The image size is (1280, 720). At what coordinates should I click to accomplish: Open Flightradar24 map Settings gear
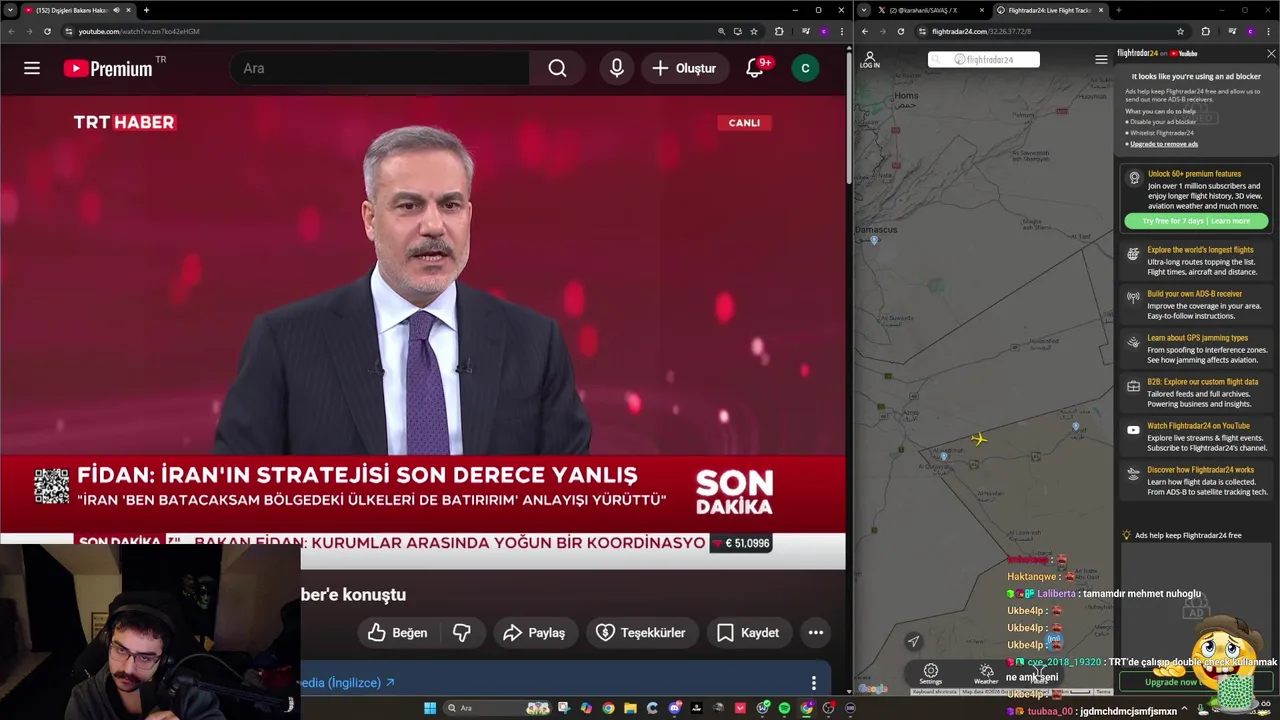tap(931, 673)
